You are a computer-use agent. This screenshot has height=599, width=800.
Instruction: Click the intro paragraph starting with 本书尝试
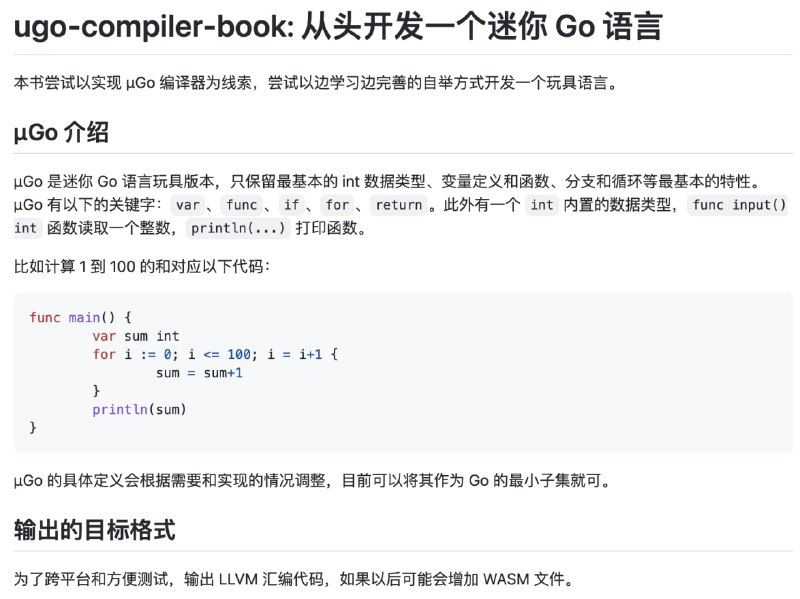pyautogui.click(x=316, y=83)
